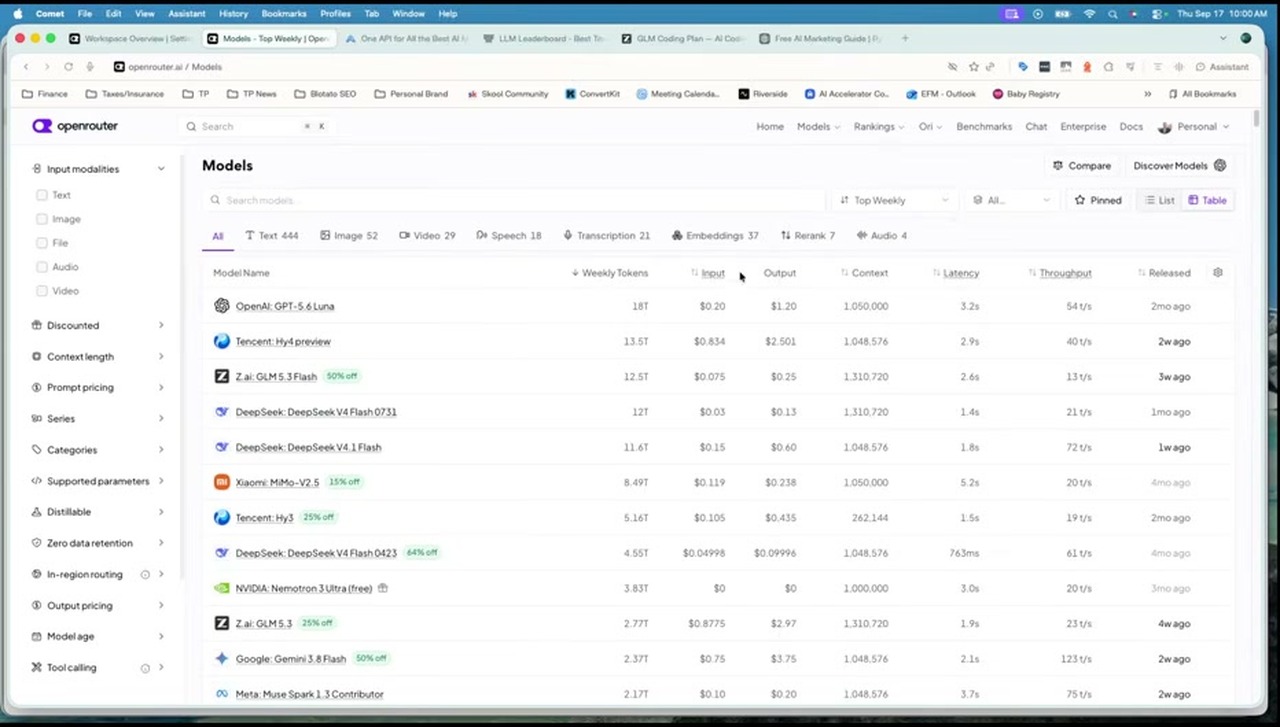Image resolution: width=1280 pixels, height=727 pixels.
Task: Switch to the LLM Leaderboard browser tab
Action: coord(544,39)
